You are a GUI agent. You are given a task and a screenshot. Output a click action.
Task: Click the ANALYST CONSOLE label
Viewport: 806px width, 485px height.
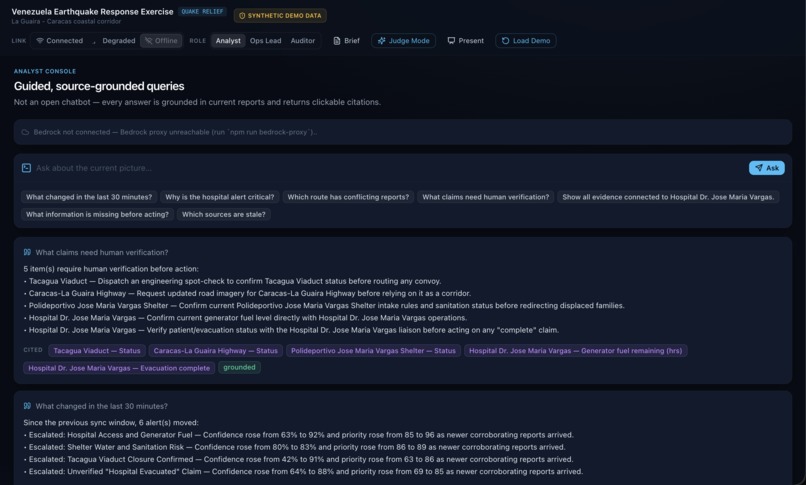[45, 71]
